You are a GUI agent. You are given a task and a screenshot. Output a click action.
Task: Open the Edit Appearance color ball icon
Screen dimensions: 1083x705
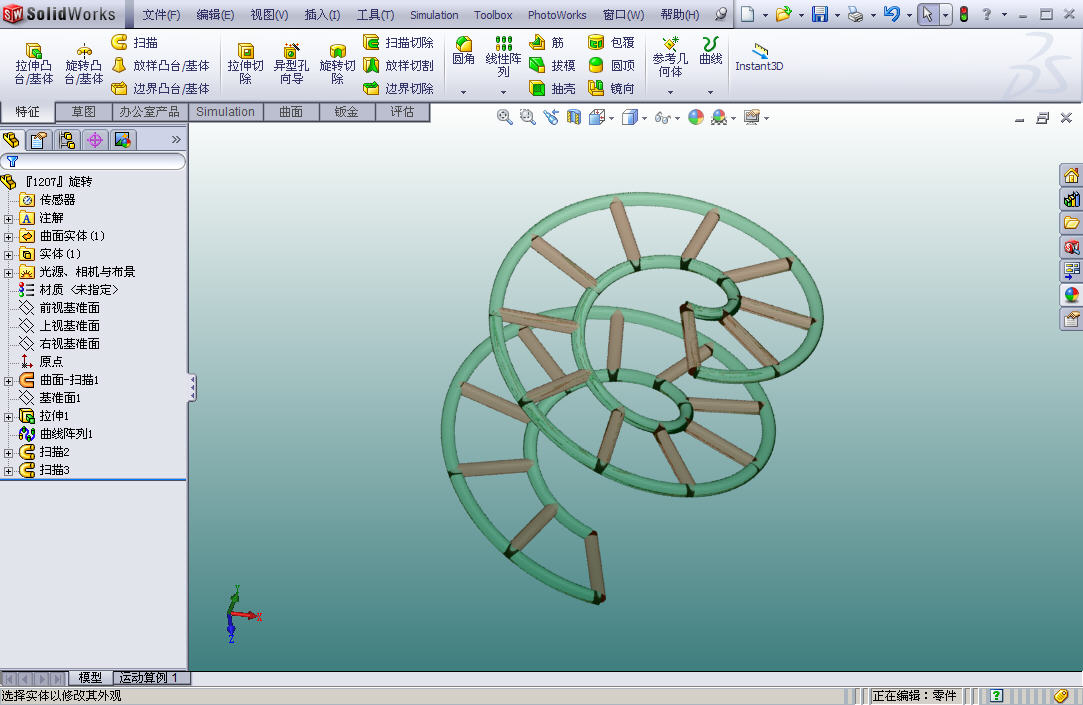click(696, 117)
